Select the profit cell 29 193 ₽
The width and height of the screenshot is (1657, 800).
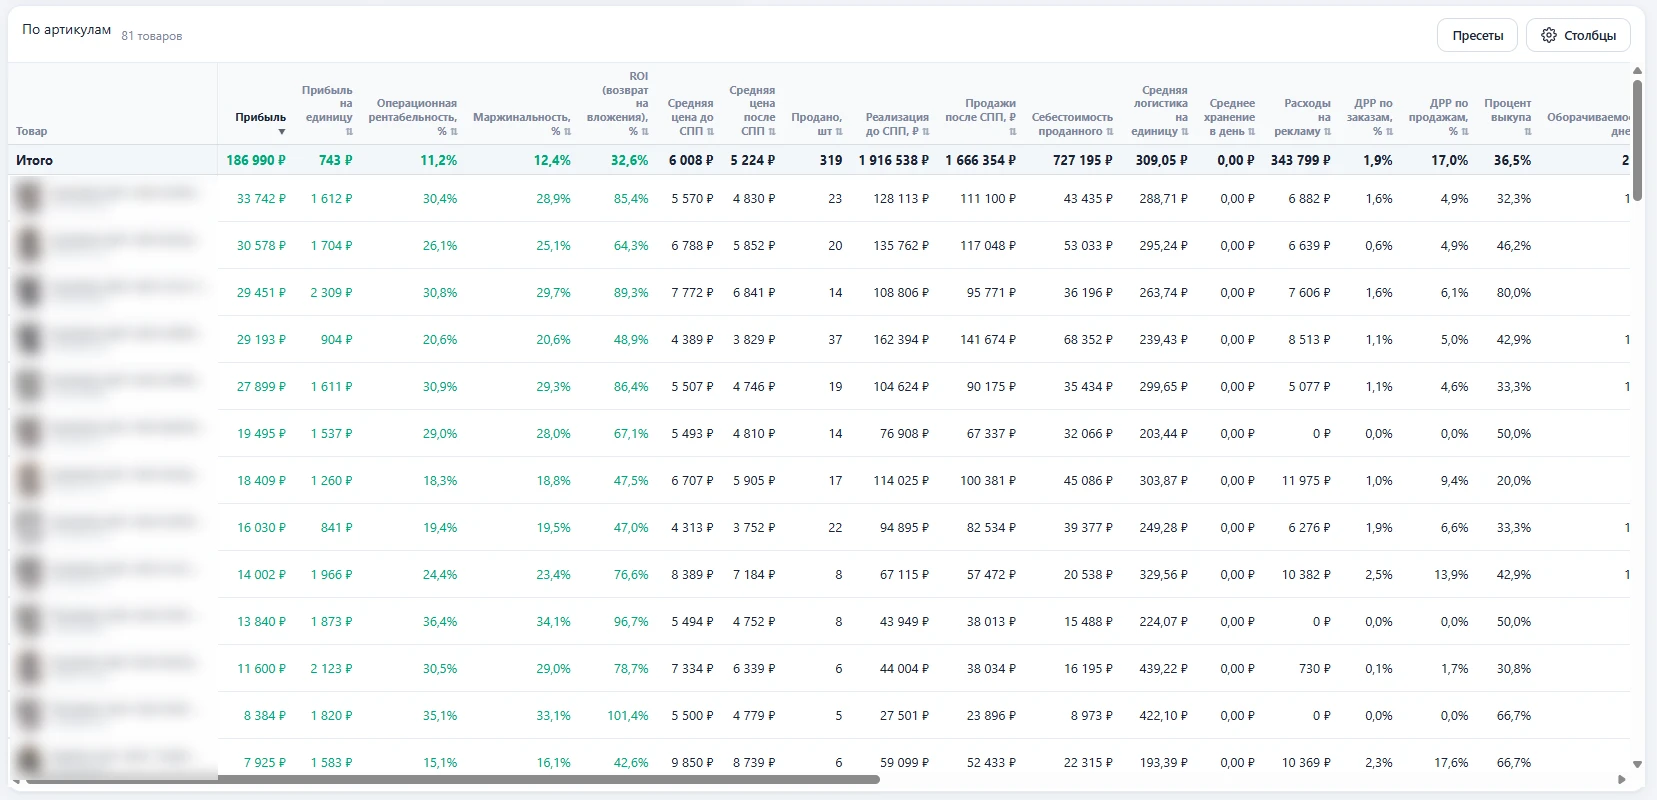pyautogui.click(x=261, y=340)
